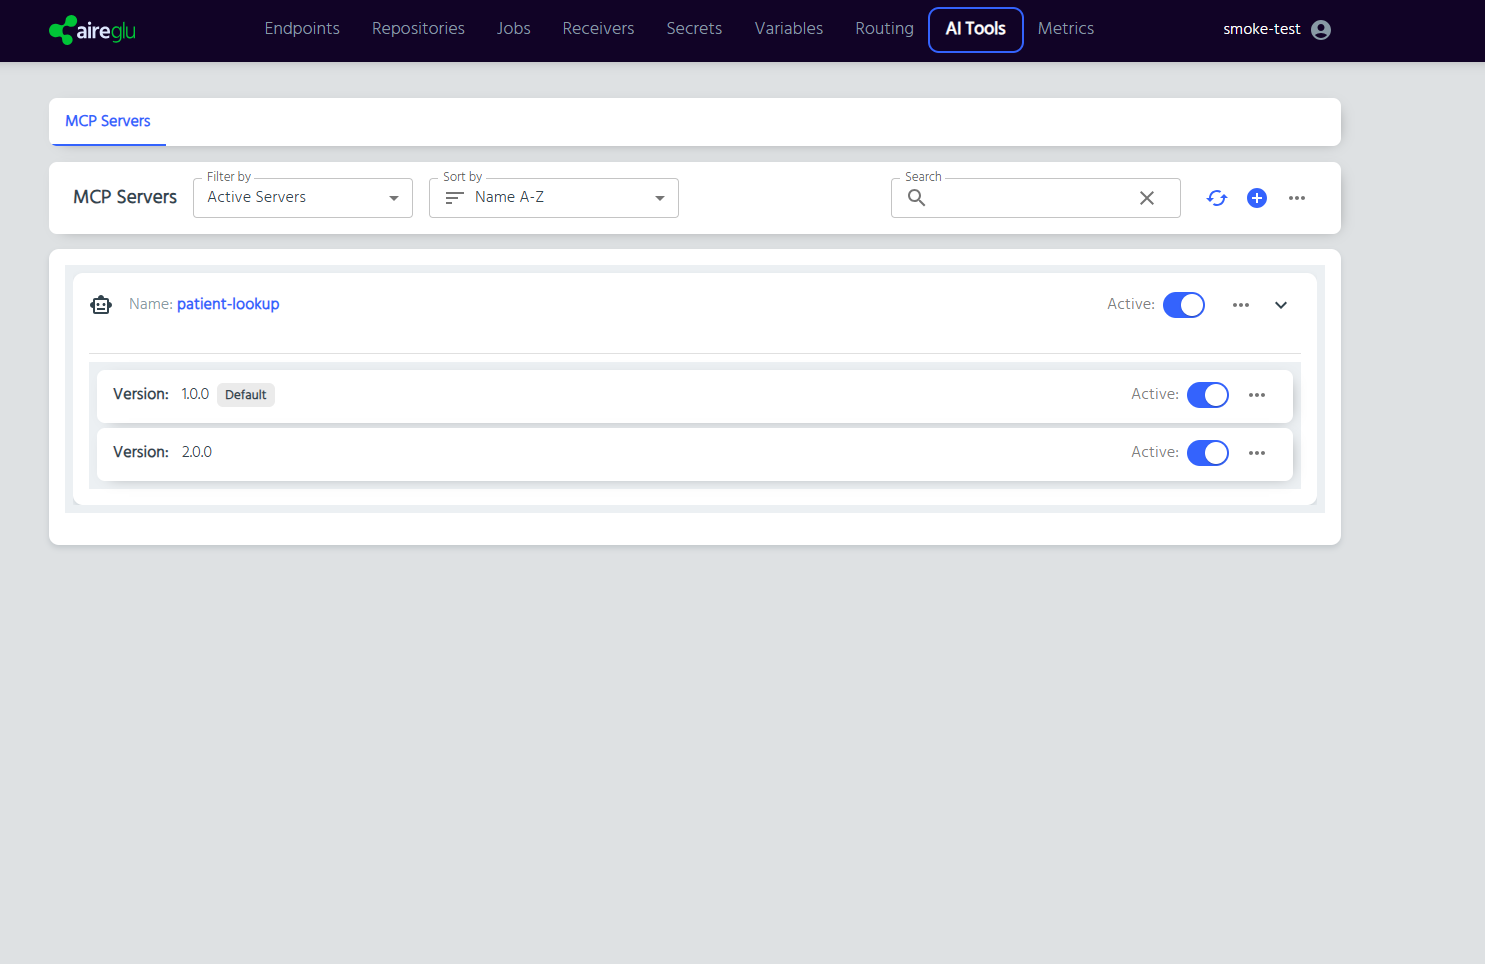Select the MCP Servers tab
1485x964 pixels.
point(108,121)
